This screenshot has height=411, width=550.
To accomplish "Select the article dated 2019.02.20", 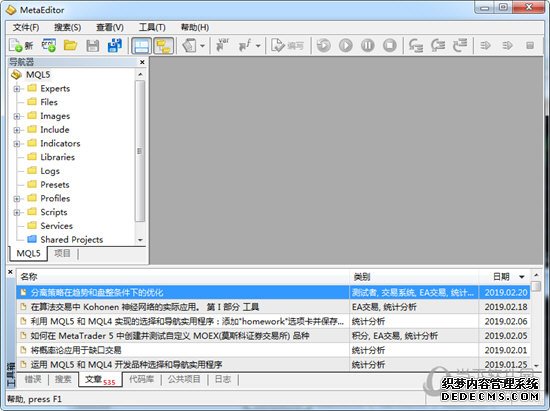I will [273, 292].
